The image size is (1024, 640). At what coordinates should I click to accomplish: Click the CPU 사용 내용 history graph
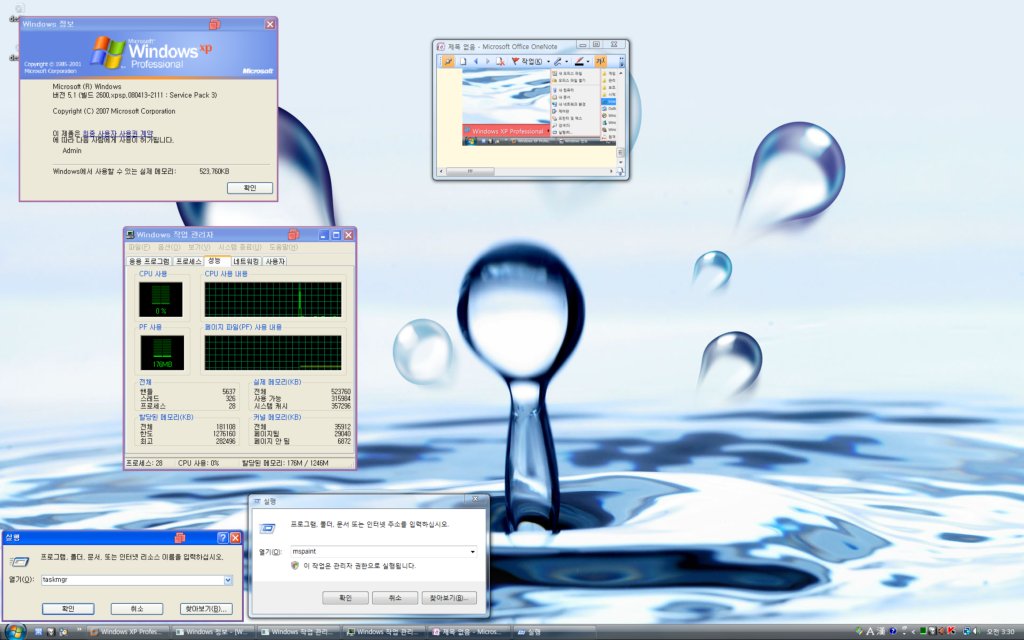(x=272, y=300)
